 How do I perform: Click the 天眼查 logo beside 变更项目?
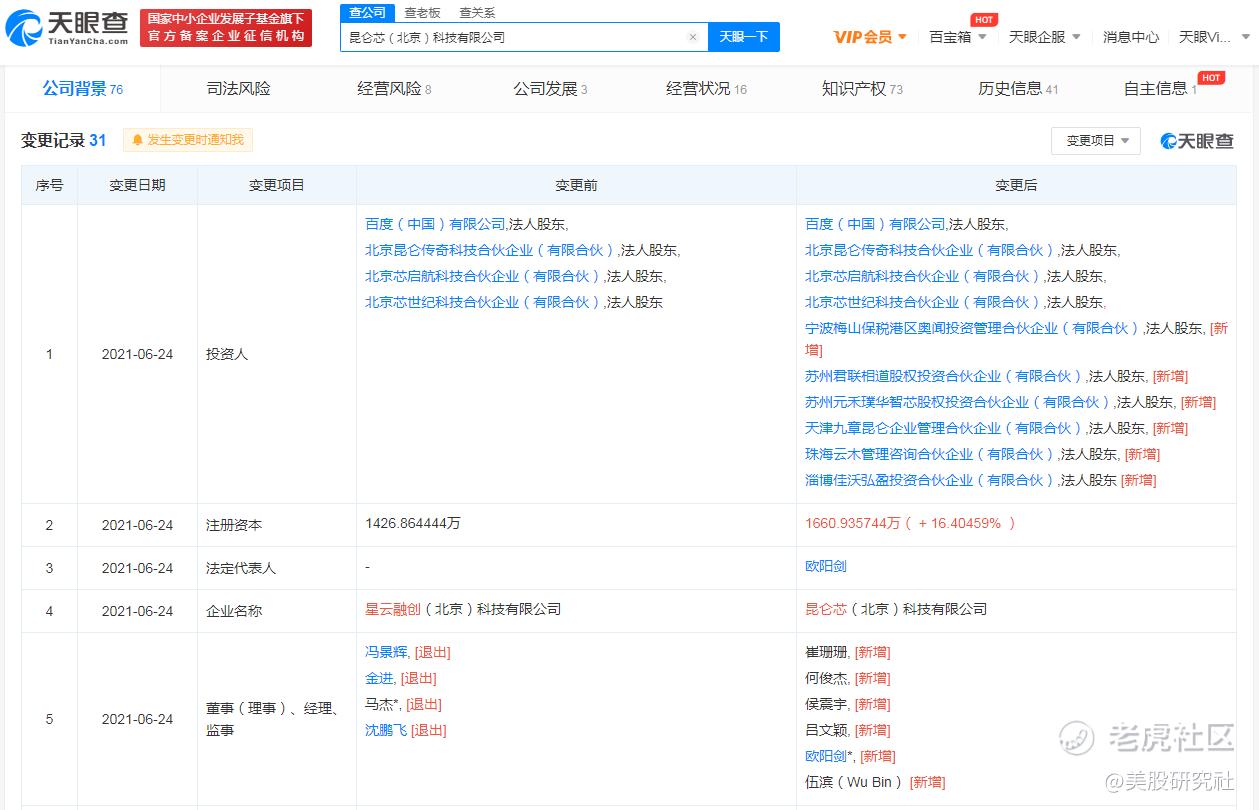tap(1197, 141)
